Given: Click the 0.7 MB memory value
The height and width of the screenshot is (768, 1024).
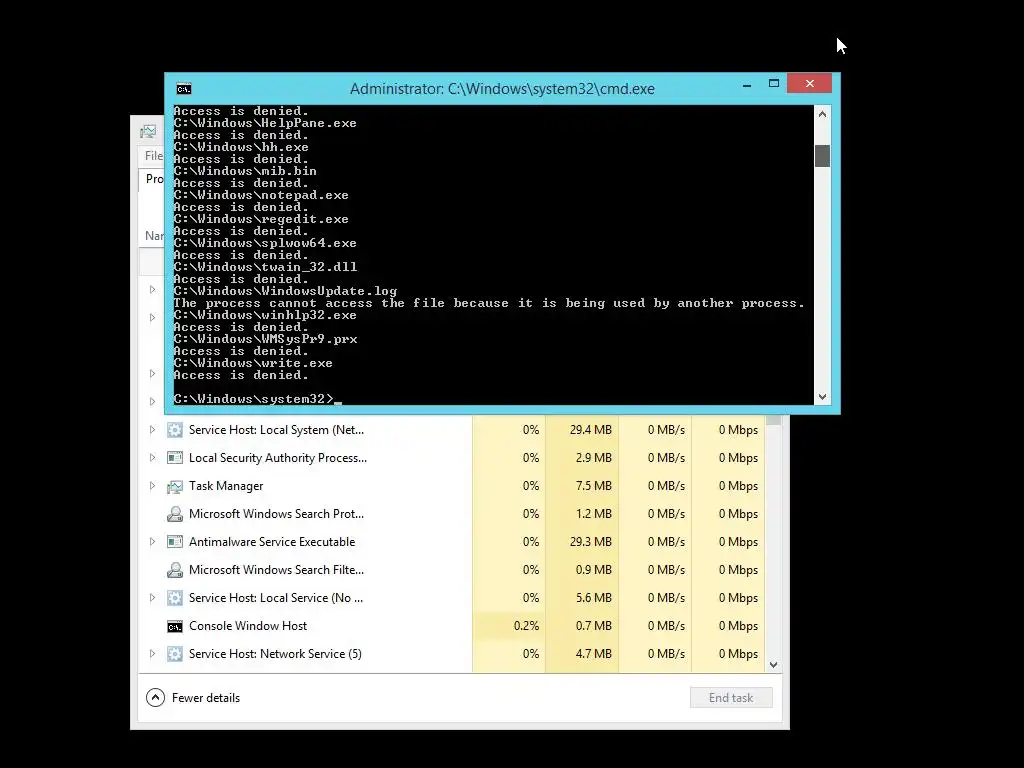Looking at the screenshot, I should click(x=594, y=626).
